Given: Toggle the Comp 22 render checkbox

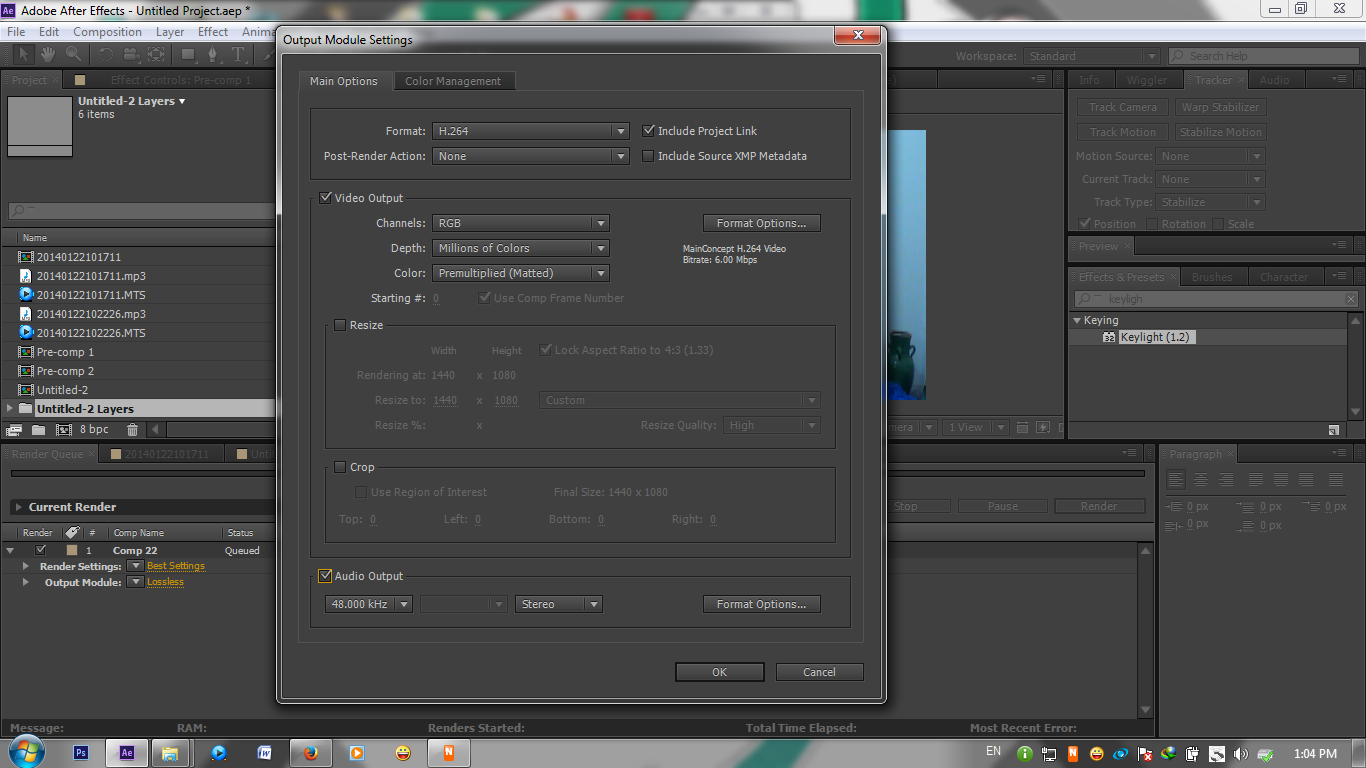Looking at the screenshot, I should click(40, 550).
